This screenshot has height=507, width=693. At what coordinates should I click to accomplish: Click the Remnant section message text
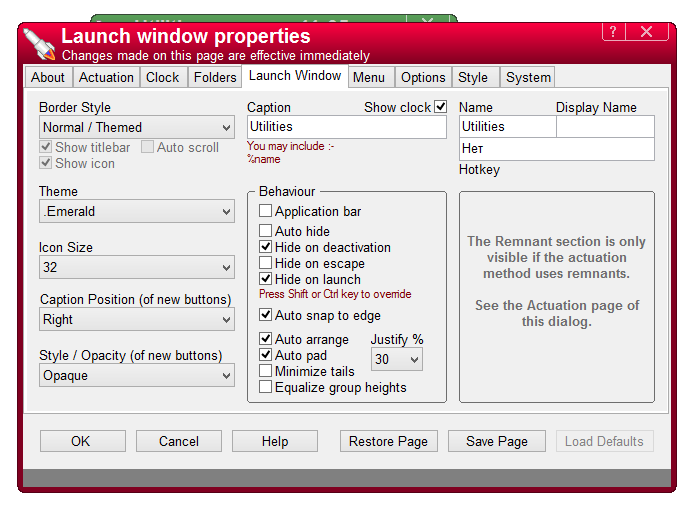coord(557,281)
